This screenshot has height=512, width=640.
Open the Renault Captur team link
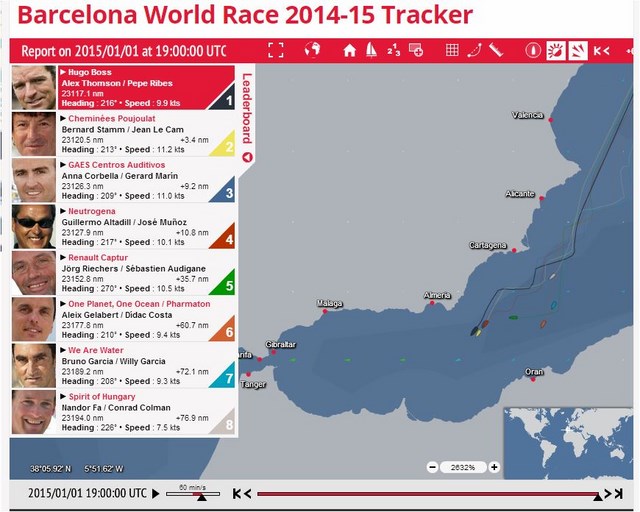click(x=98, y=258)
